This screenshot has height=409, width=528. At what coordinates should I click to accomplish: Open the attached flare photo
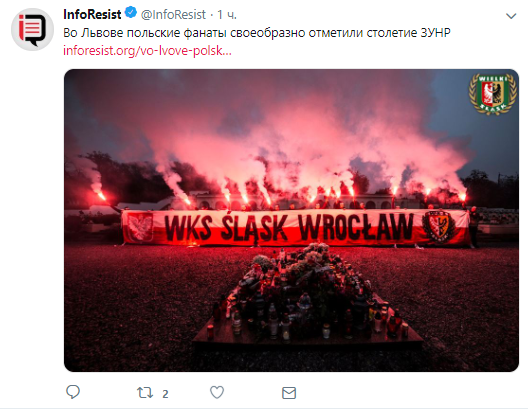point(291,220)
